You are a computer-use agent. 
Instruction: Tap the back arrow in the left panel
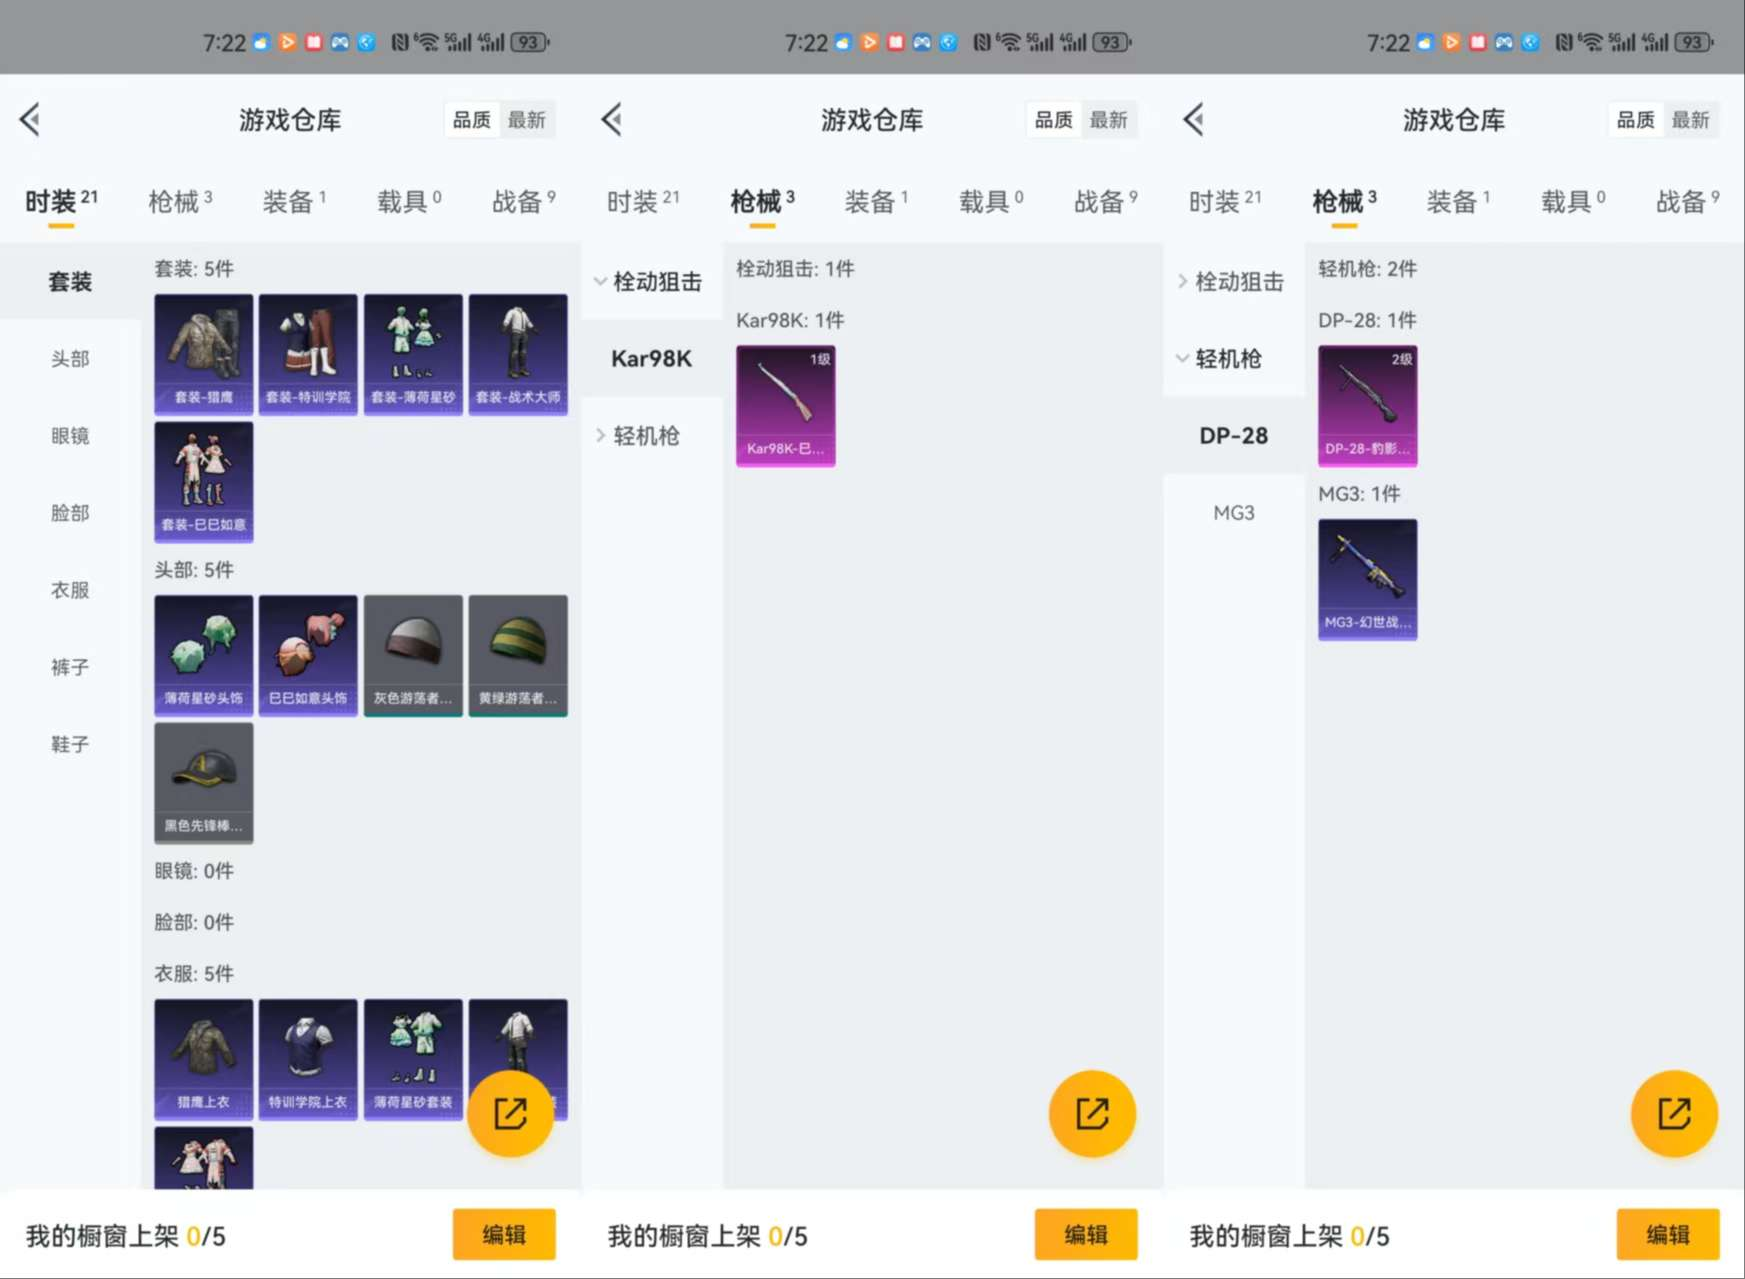click(x=31, y=120)
